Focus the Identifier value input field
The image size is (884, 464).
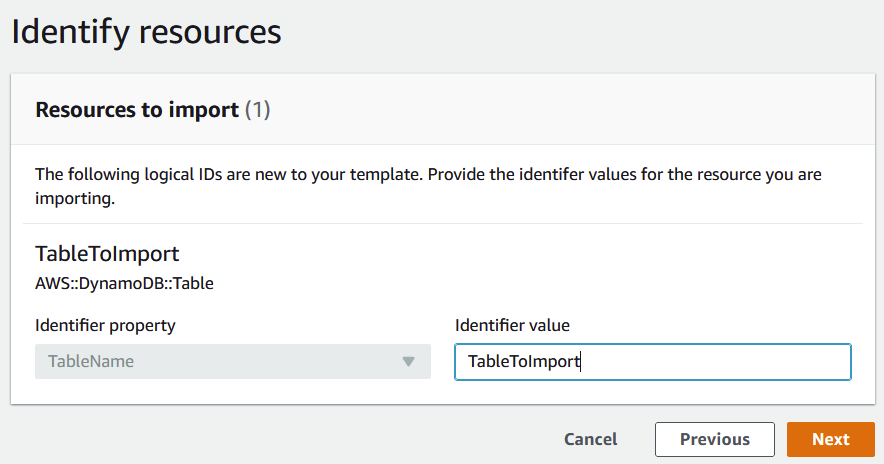click(x=652, y=361)
